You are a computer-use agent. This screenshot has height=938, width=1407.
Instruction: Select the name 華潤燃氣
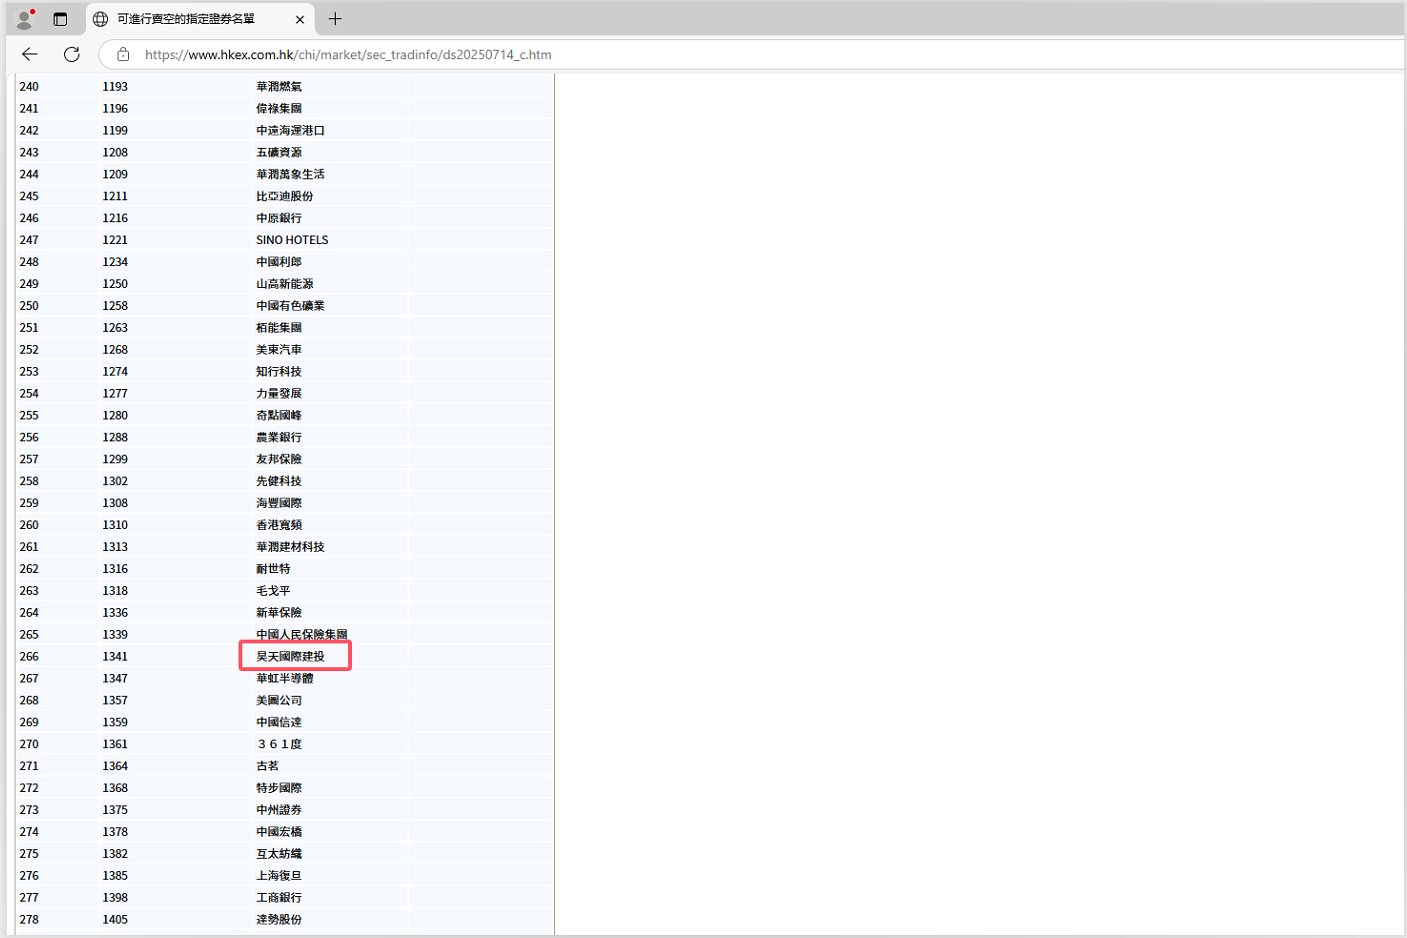[x=279, y=87]
